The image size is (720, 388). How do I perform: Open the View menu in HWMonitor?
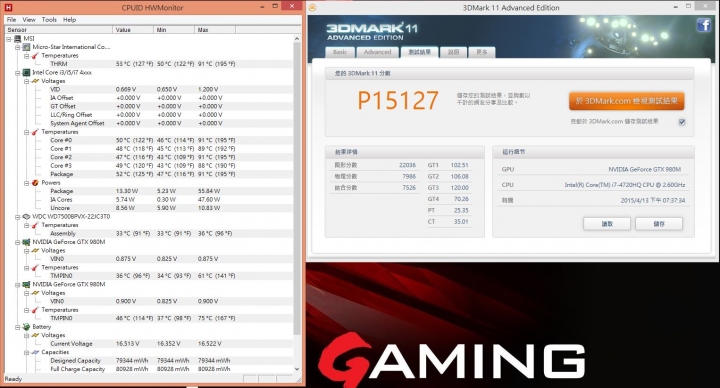click(x=29, y=20)
